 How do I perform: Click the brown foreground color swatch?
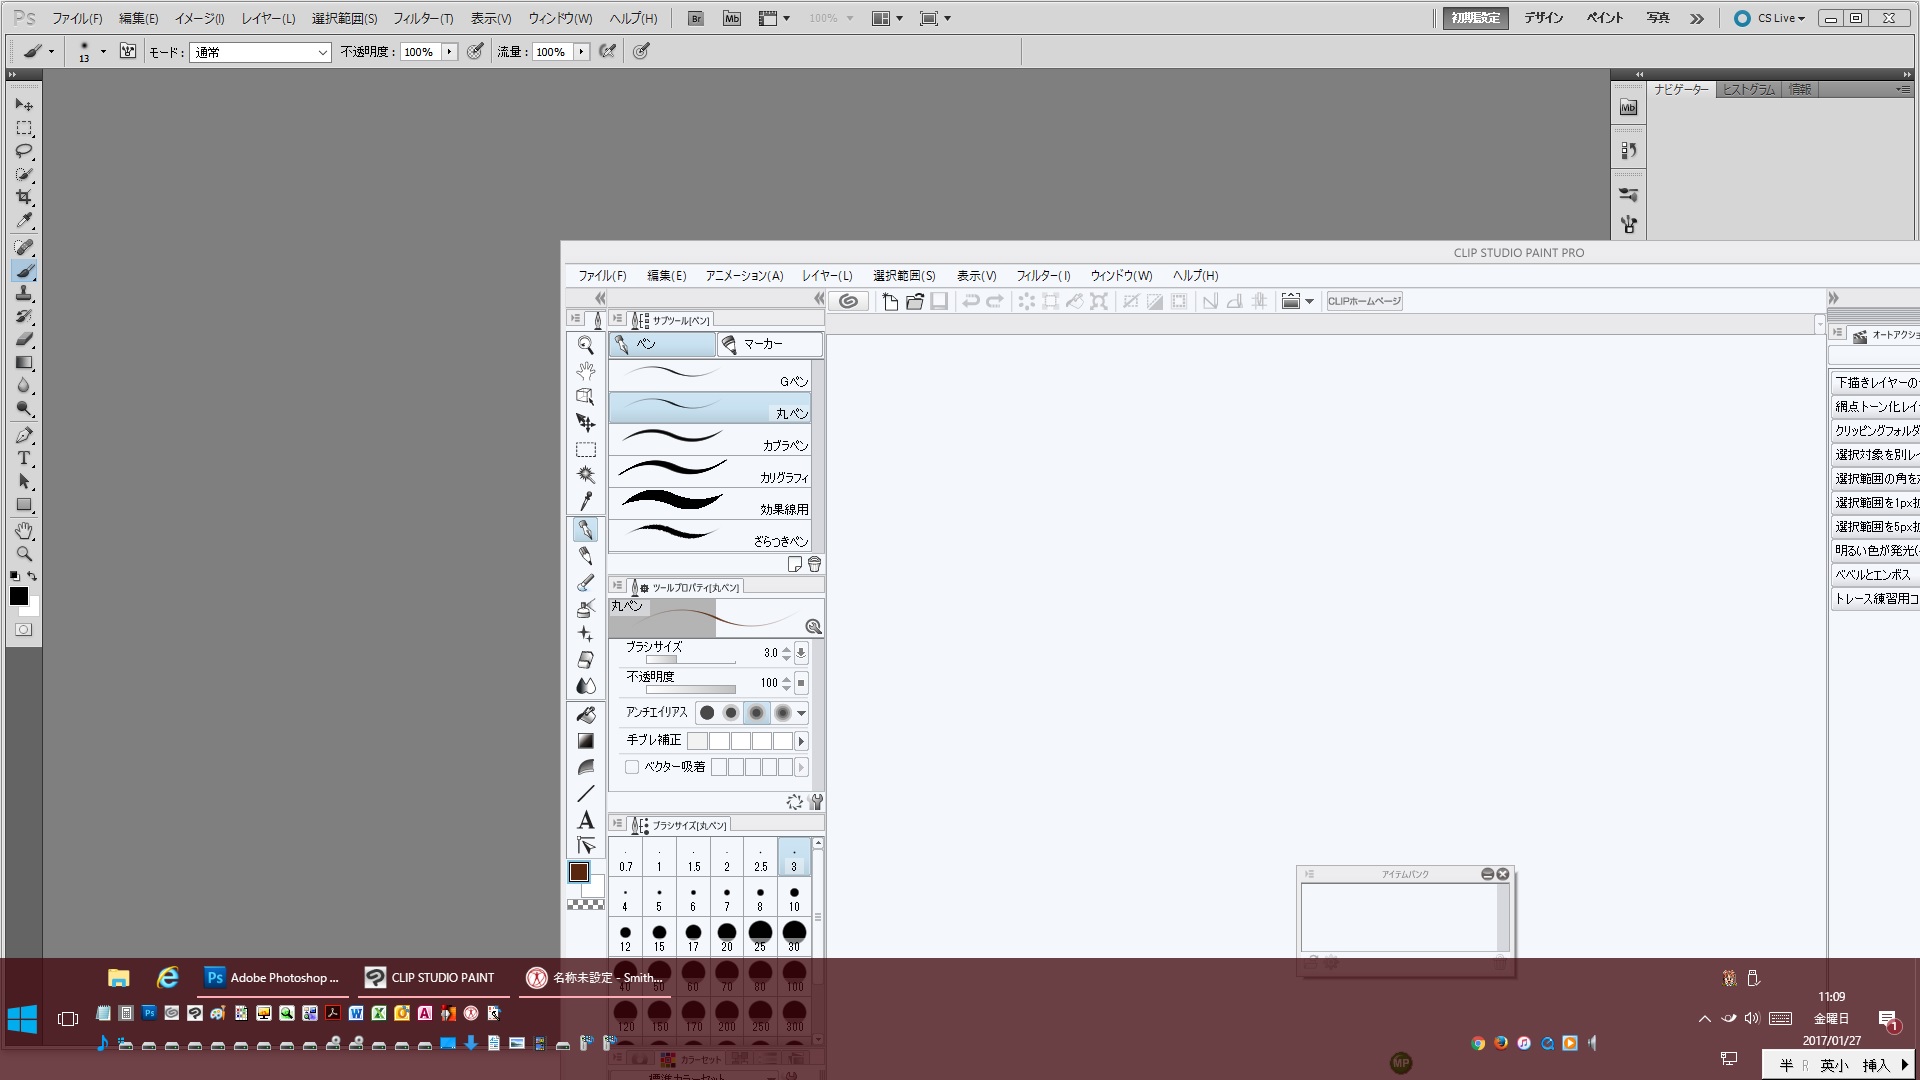pyautogui.click(x=579, y=872)
